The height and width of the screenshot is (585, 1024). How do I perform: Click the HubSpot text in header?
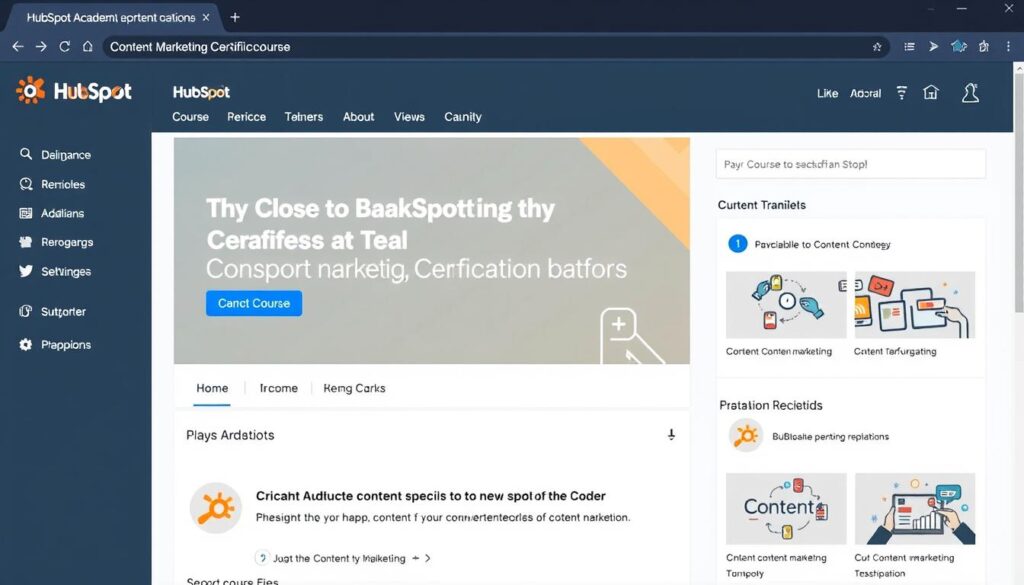201,92
